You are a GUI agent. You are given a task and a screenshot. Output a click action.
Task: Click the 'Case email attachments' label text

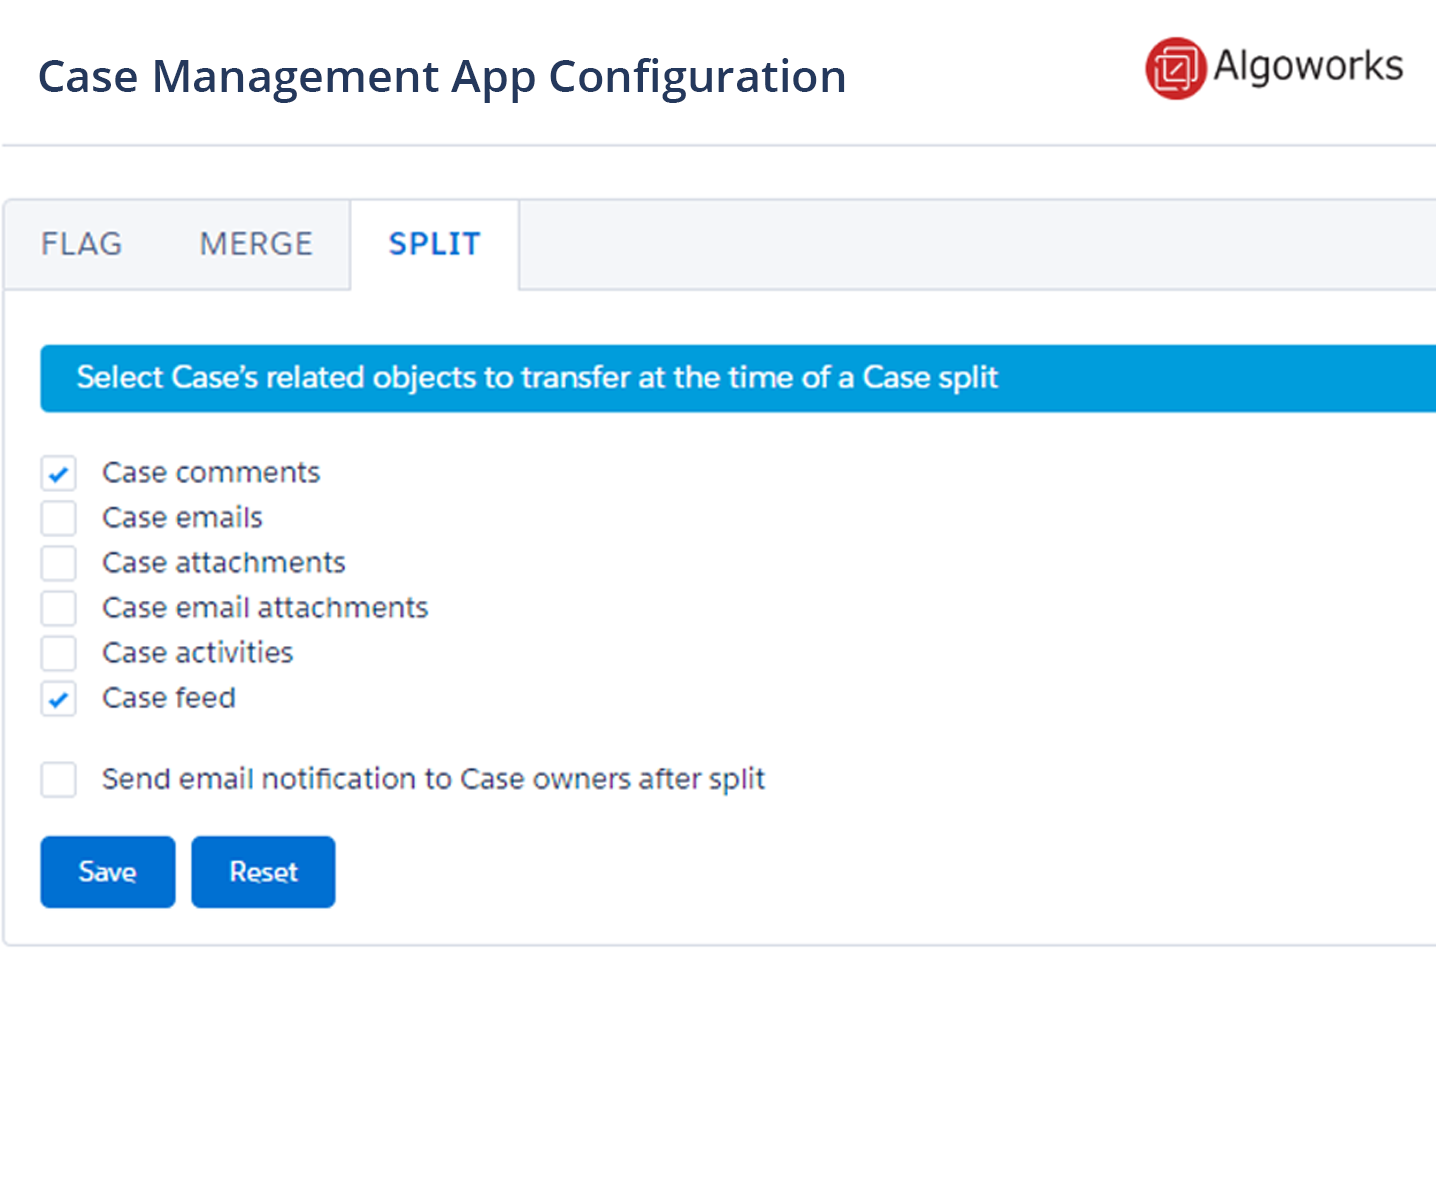pyautogui.click(x=265, y=608)
